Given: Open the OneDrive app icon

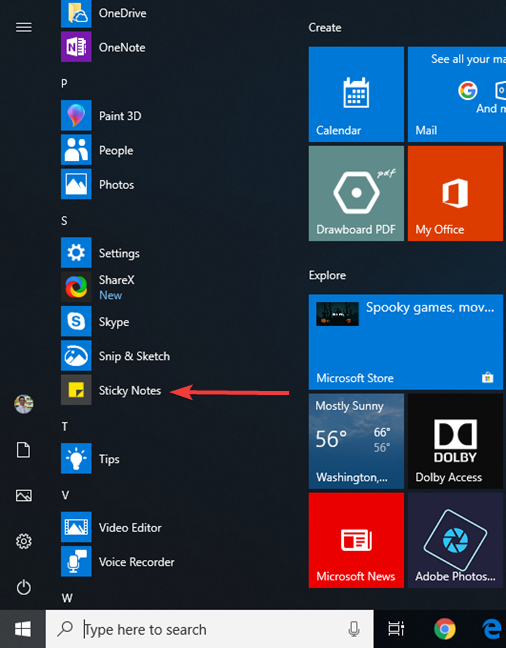Looking at the screenshot, I should 76,14.
